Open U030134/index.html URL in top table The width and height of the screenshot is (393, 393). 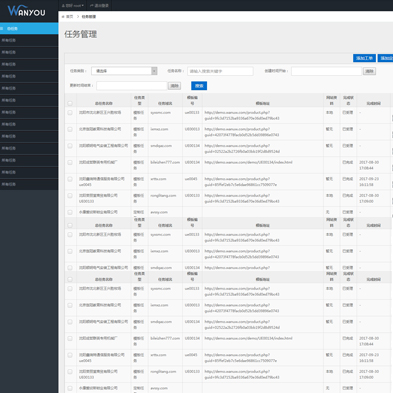tap(248, 162)
